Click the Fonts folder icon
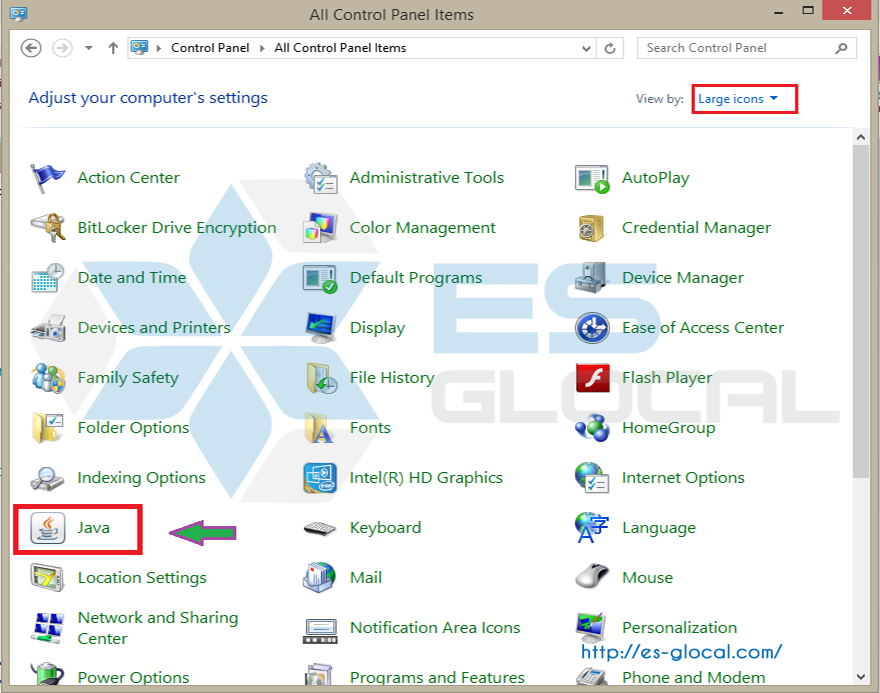The width and height of the screenshot is (880, 693). [x=319, y=428]
